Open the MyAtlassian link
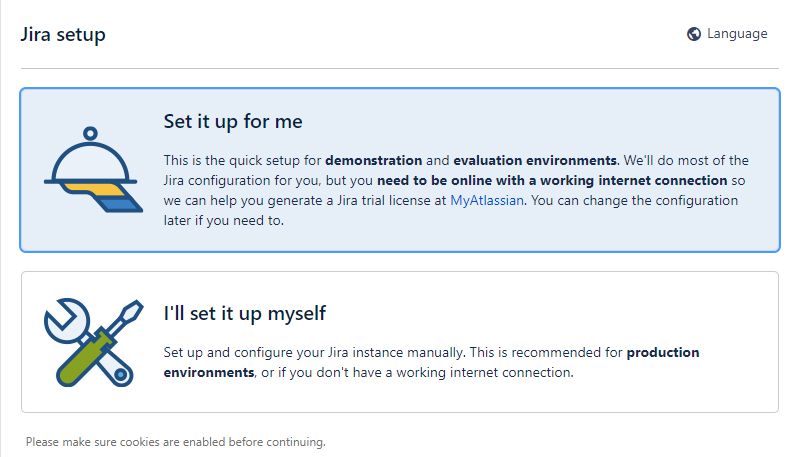This screenshot has height=457, width=799. pyautogui.click(x=487, y=201)
